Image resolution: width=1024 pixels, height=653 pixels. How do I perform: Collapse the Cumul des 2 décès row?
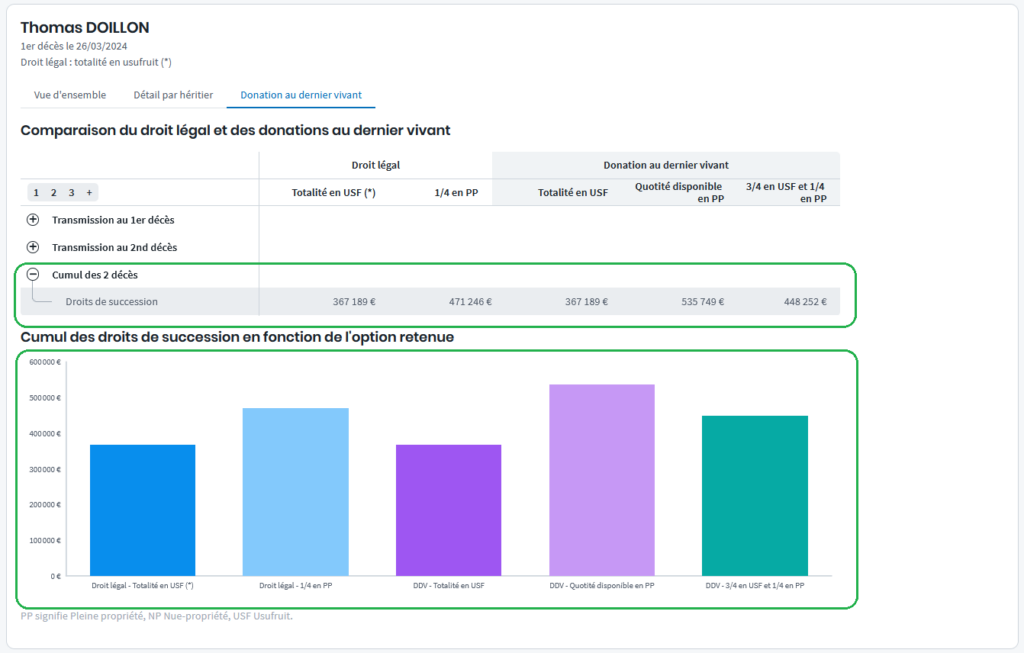(33, 274)
